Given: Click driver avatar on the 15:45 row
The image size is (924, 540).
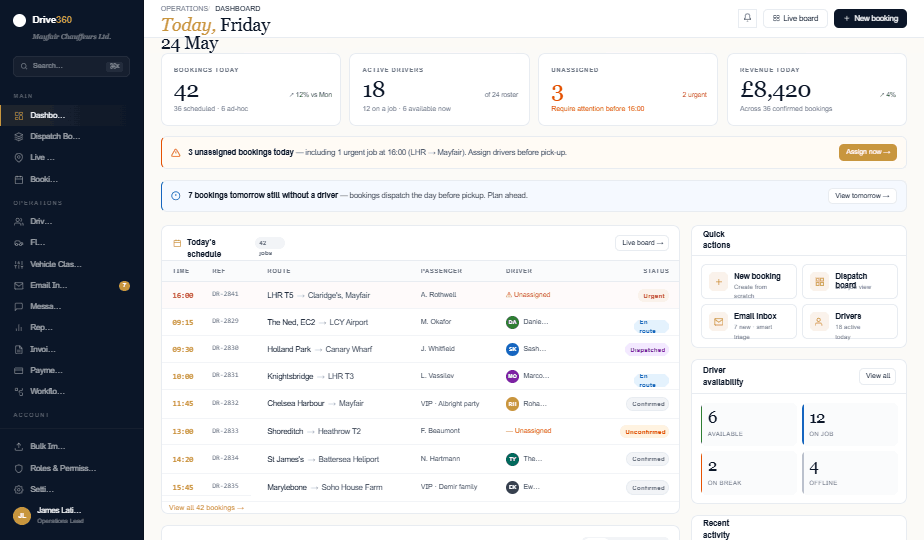Looking at the screenshot, I should (512, 488).
